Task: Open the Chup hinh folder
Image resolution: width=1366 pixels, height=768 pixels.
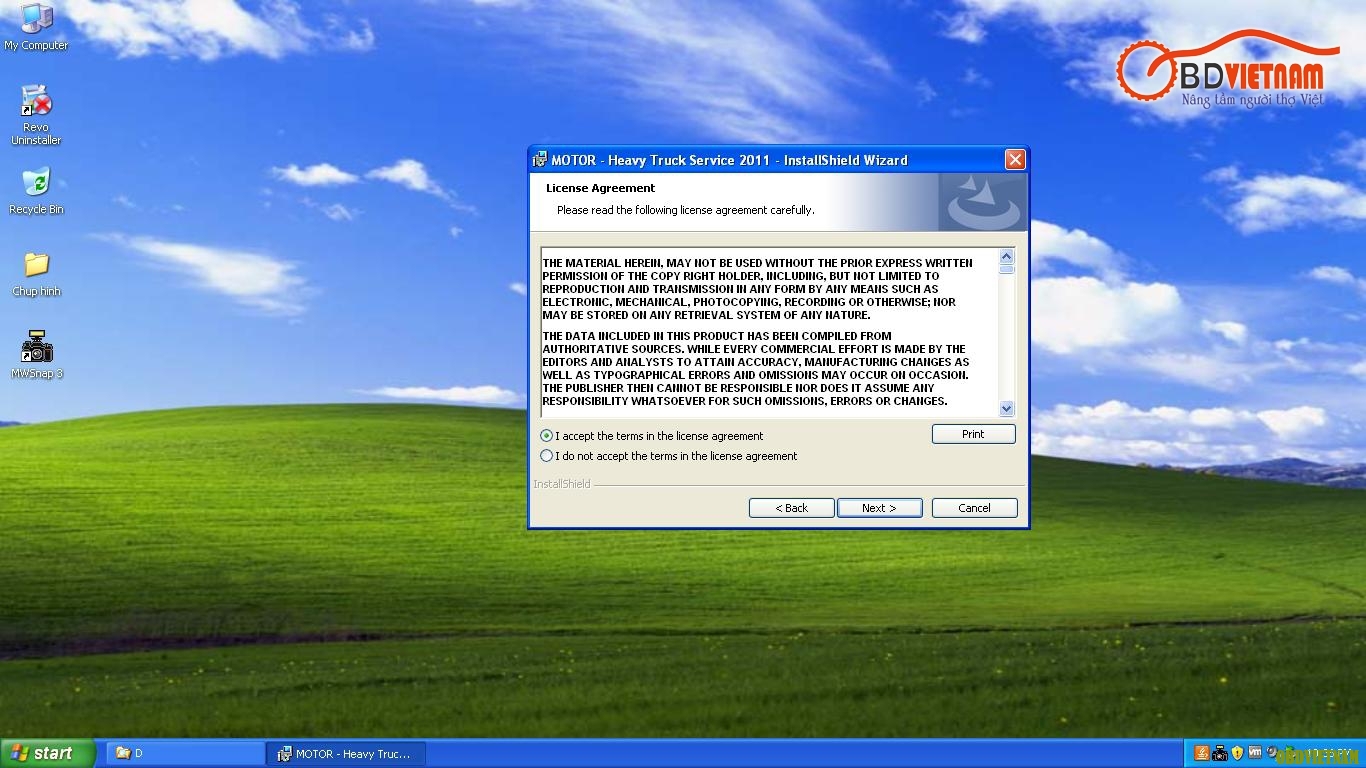Action: 36,274
